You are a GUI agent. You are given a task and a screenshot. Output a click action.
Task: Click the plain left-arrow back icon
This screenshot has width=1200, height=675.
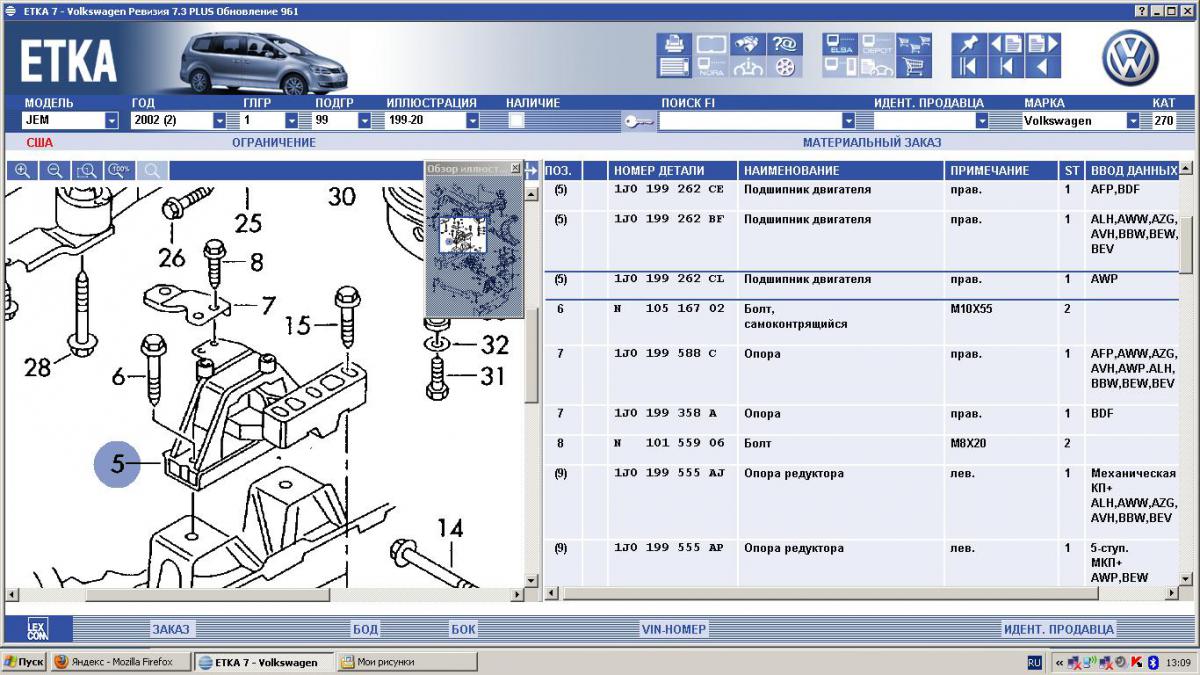[1043, 67]
